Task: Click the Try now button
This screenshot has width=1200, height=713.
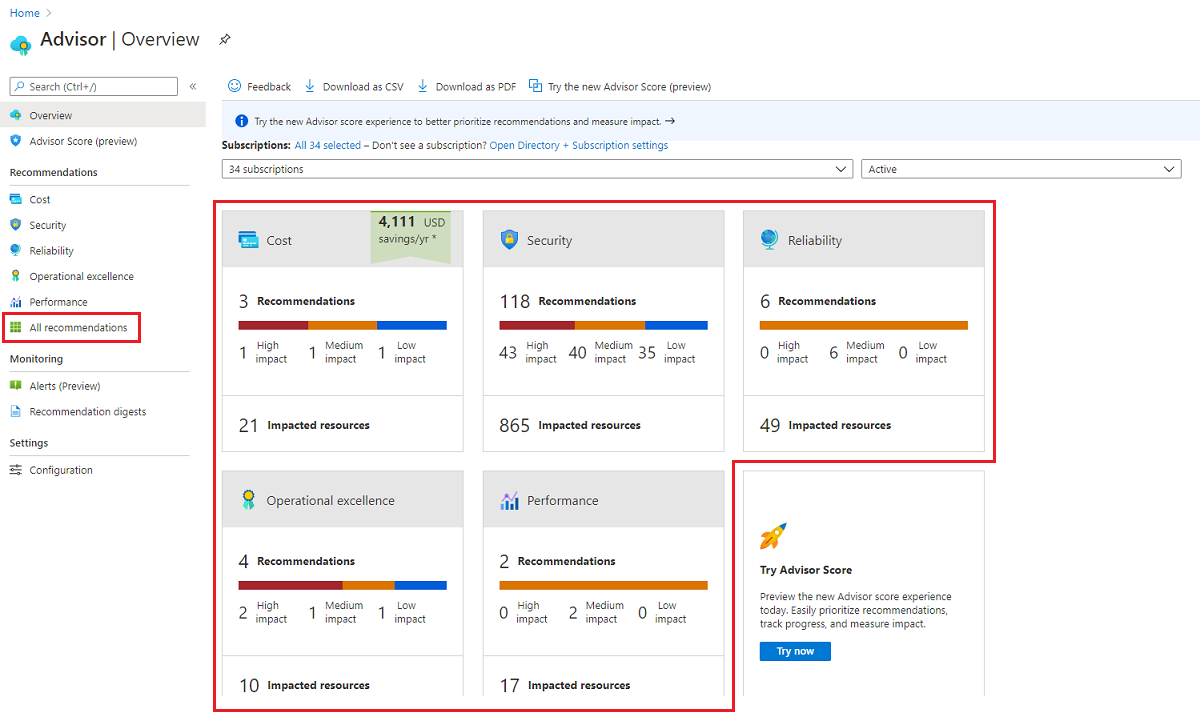Action: pos(795,651)
